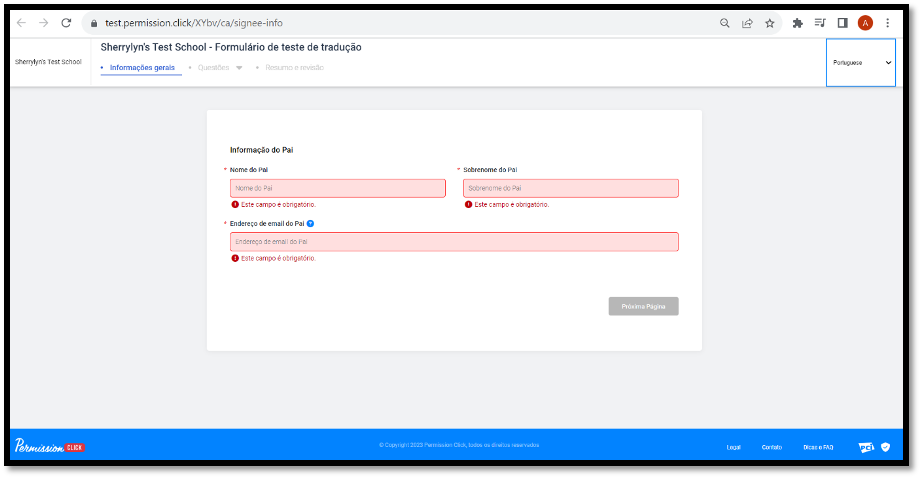922x480 pixels.
Task: Click the Permission Click logo in footer
Action: tap(50, 446)
